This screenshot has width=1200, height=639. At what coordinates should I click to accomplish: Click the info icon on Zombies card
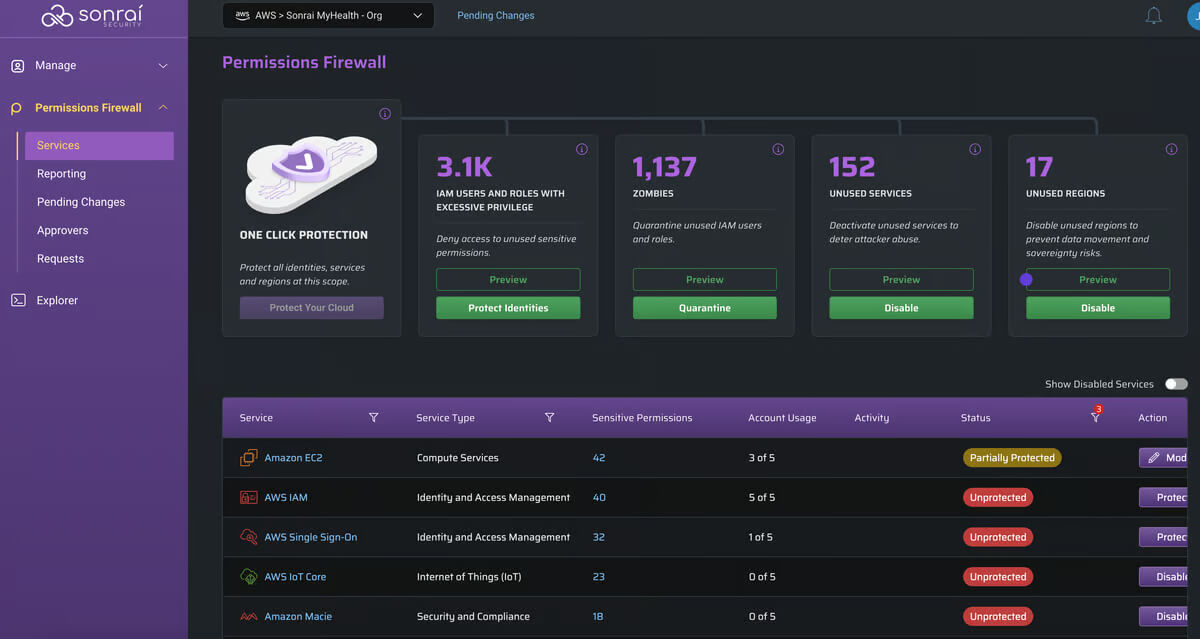pyautogui.click(x=778, y=149)
